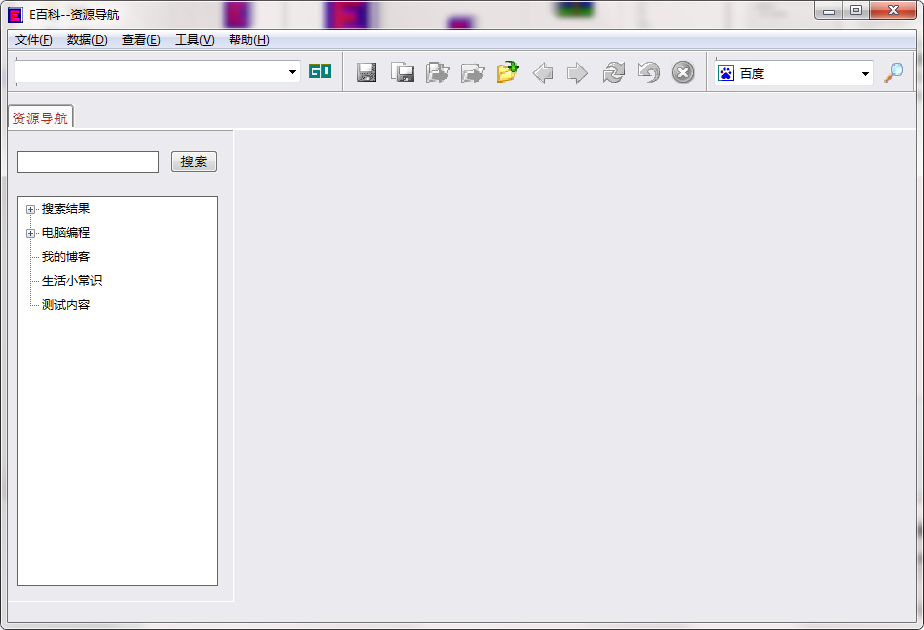Click the grey single-folder arrow icon
Image resolution: width=924 pixels, height=630 pixels.
[x=473, y=73]
